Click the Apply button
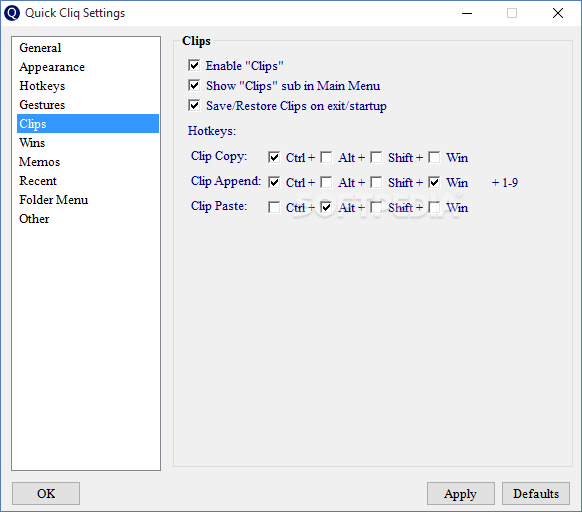 [x=461, y=493]
